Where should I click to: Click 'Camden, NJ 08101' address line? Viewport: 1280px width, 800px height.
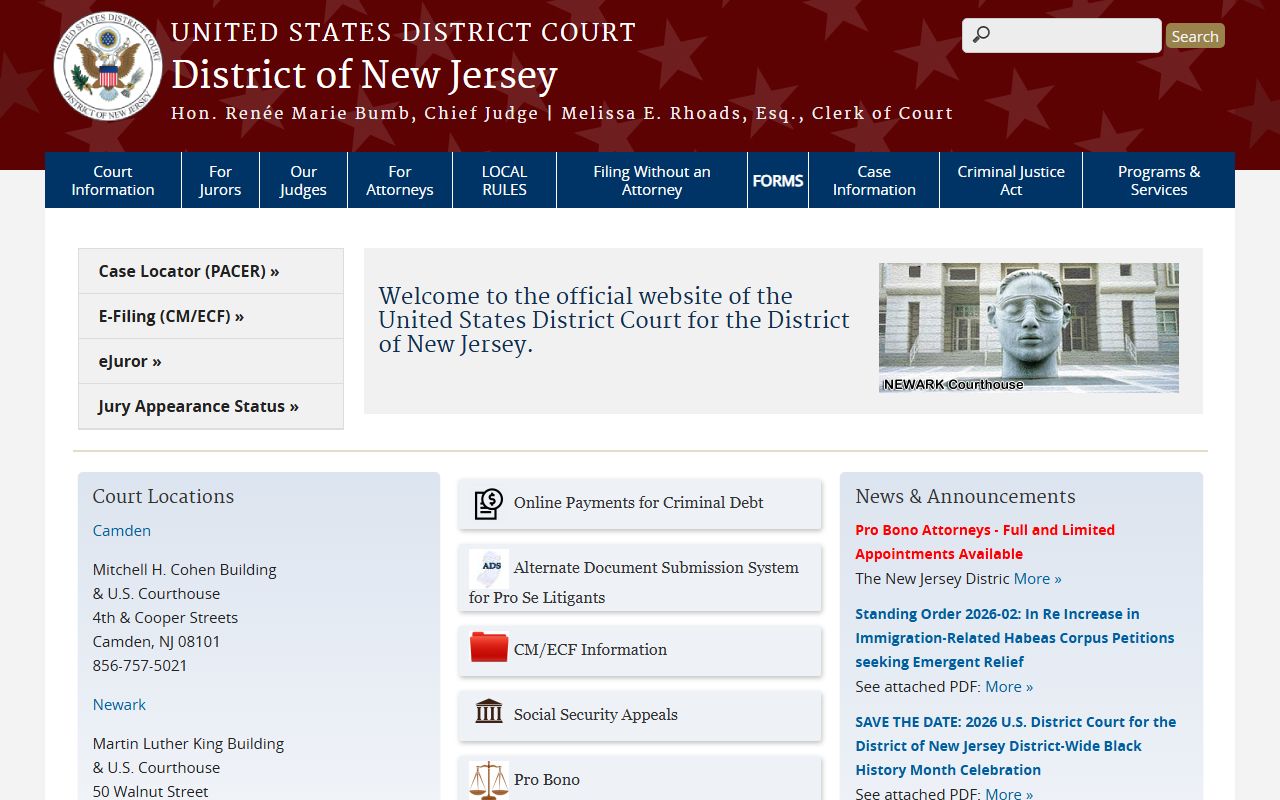click(157, 641)
